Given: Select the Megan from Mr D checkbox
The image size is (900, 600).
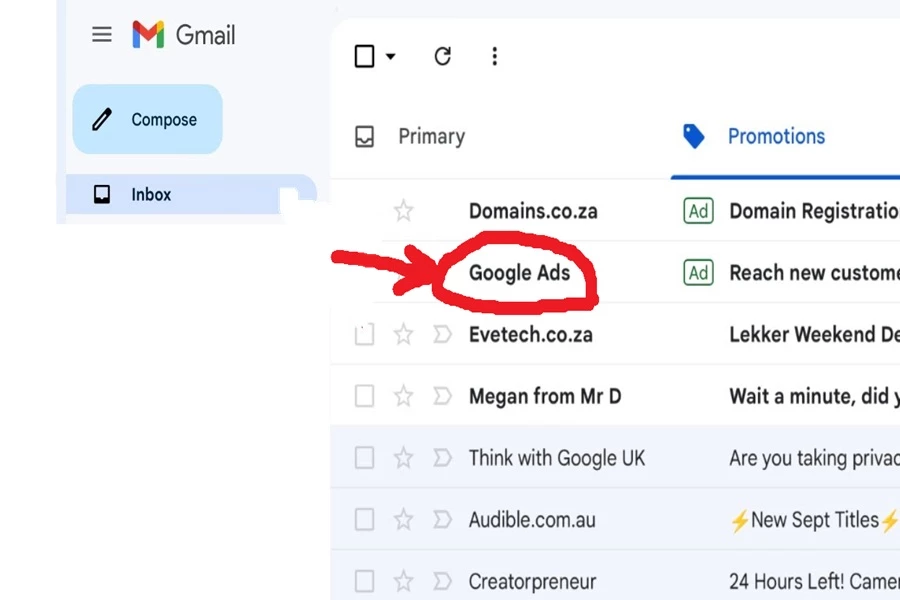Looking at the screenshot, I should click(364, 396).
